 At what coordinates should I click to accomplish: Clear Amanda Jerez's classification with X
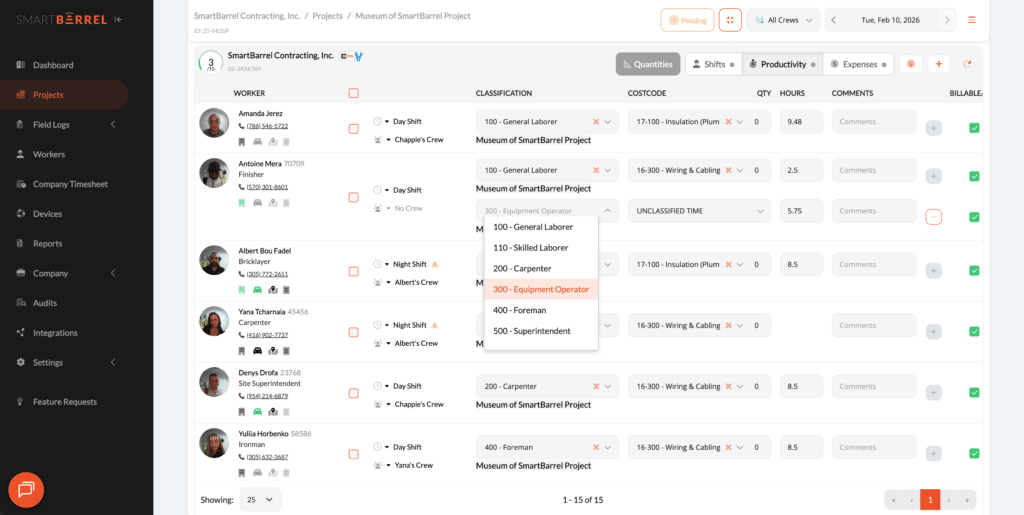(x=596, y=122)
